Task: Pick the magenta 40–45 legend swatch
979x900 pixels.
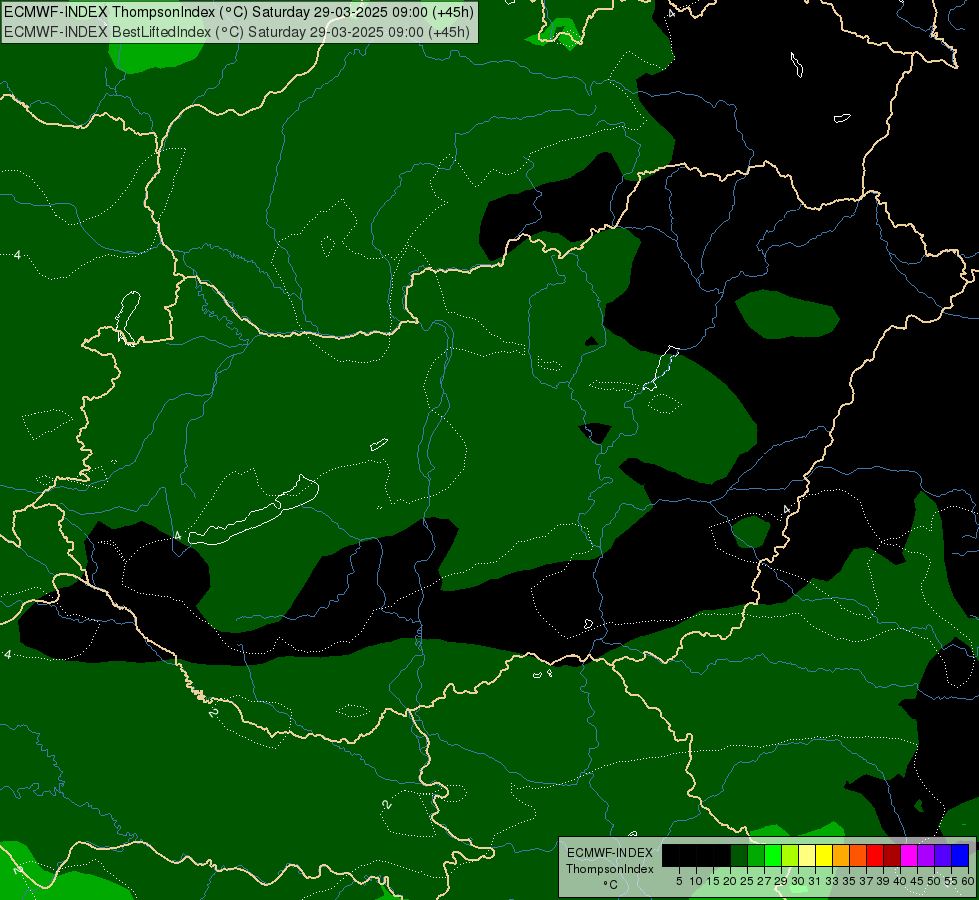Action: coord(909,855)
